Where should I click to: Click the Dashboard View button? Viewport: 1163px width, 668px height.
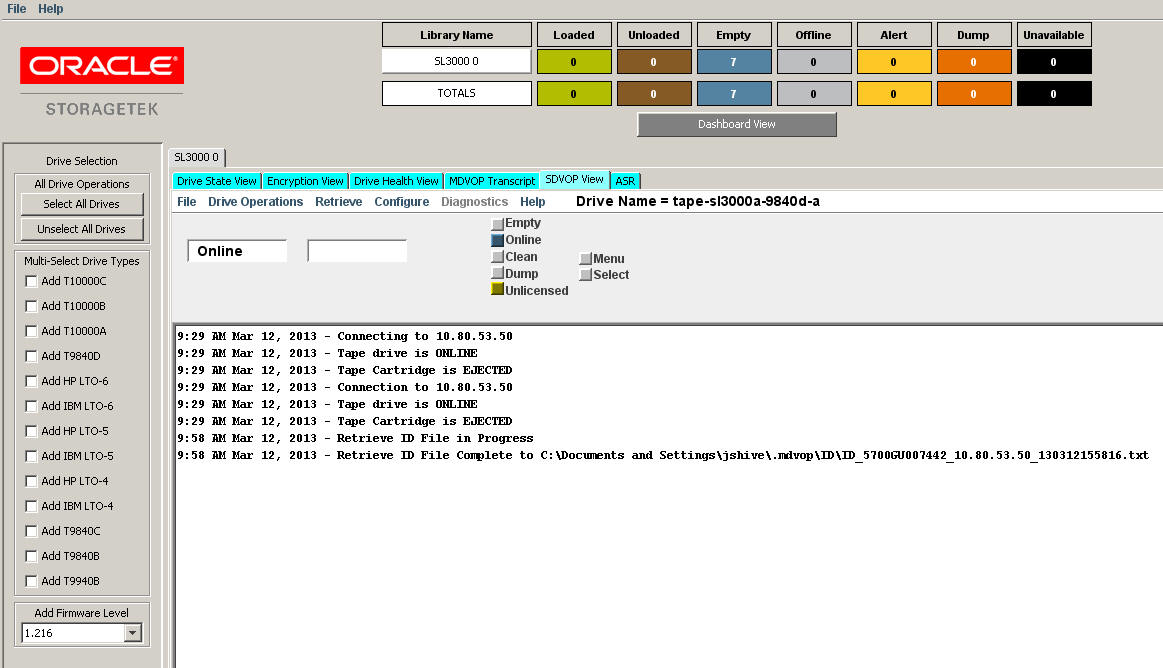click(x=737, y=125)
